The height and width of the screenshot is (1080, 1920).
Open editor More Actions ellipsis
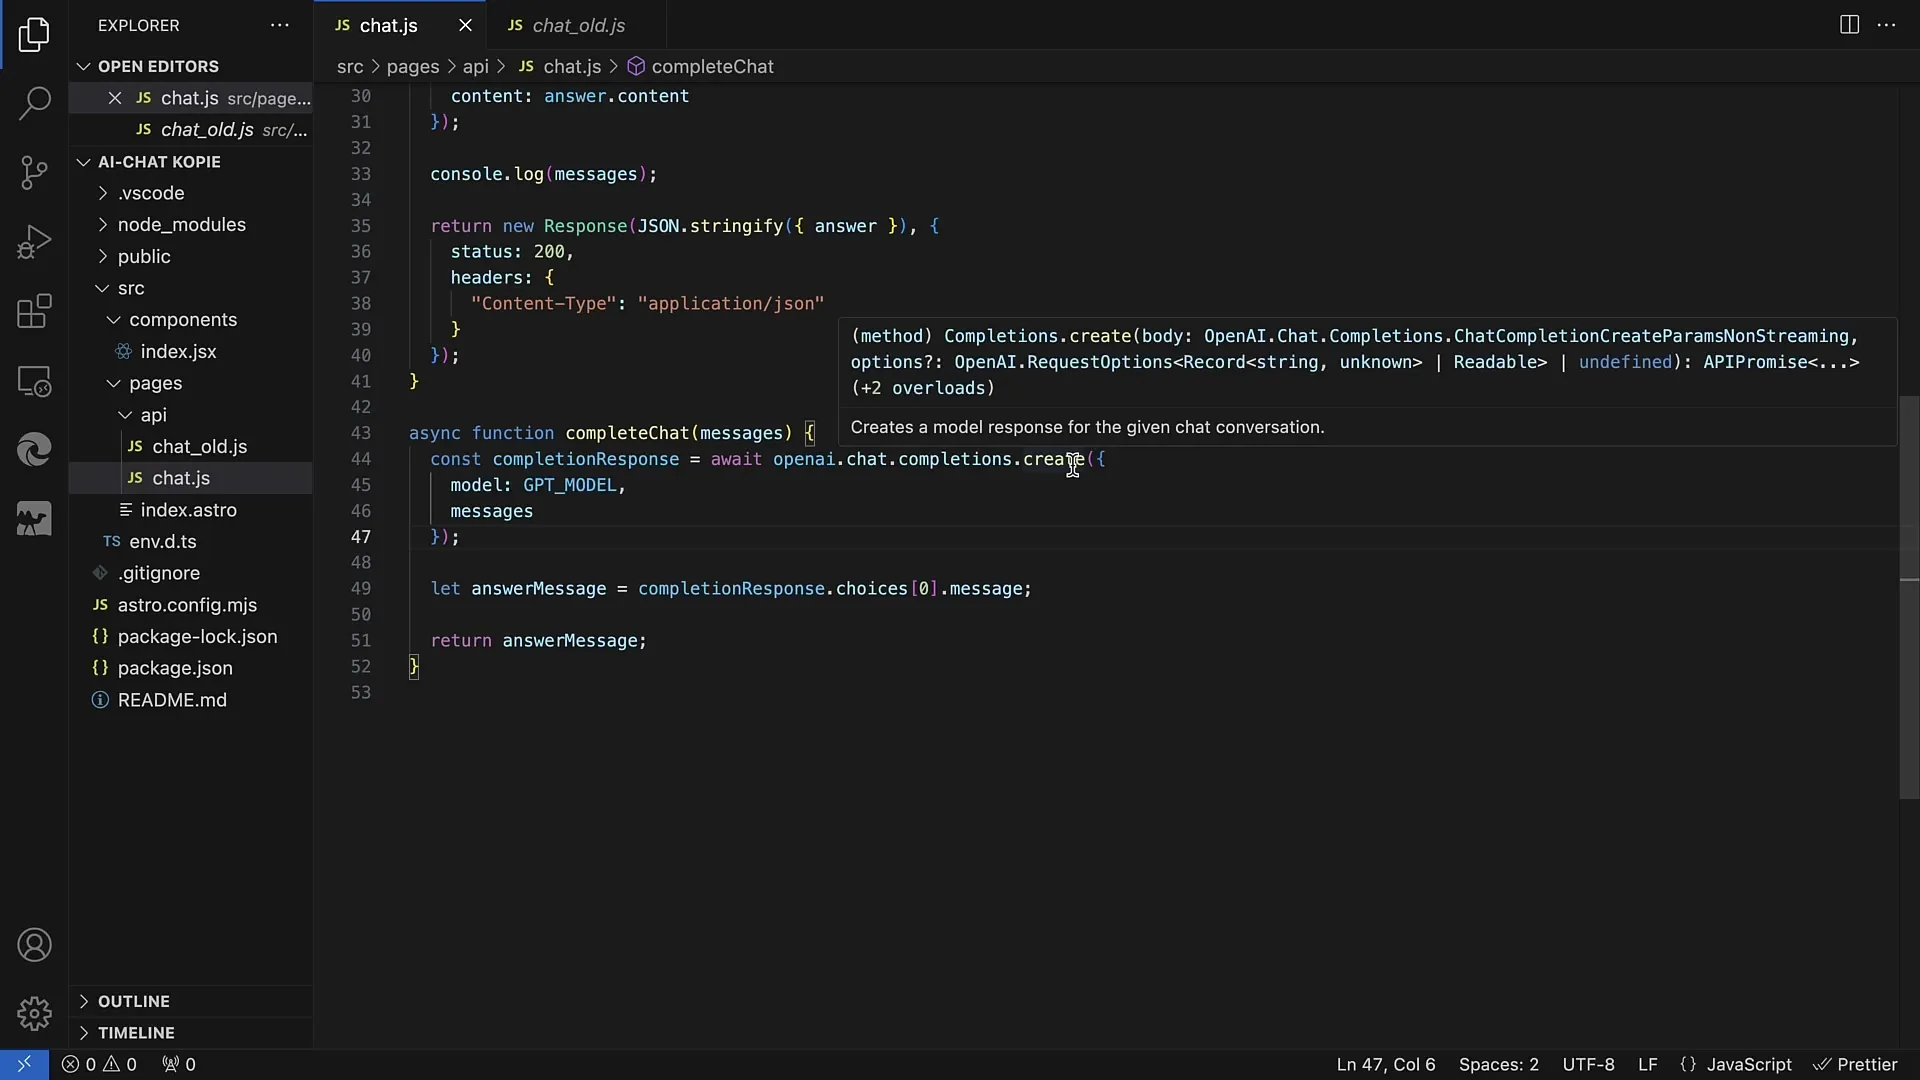(x=1887, y=25)
